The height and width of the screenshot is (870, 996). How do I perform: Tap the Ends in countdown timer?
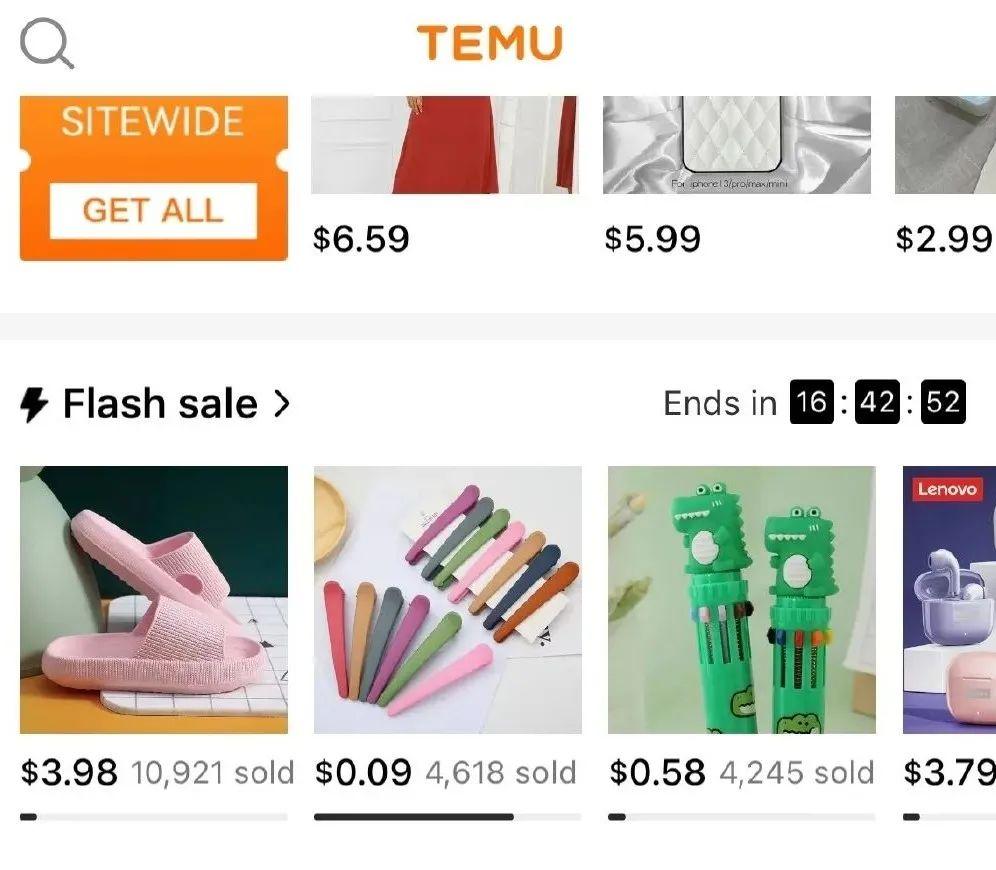point(814,403)
